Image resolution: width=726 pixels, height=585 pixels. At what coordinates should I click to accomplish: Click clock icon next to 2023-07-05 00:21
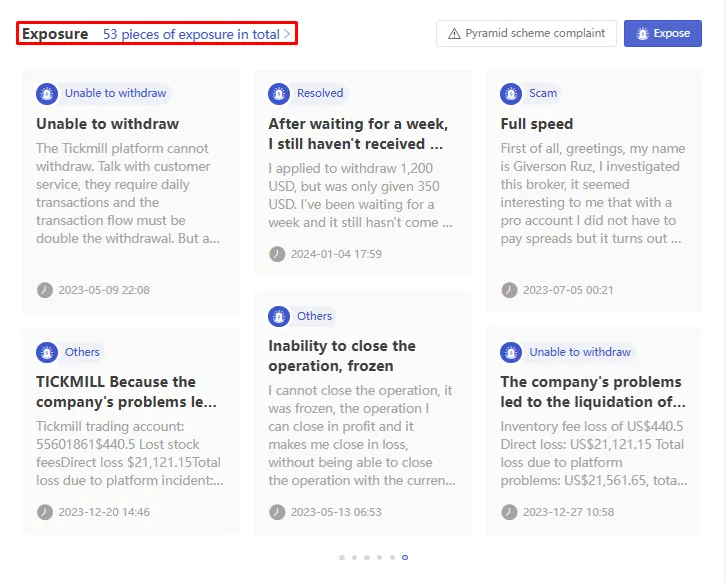click(x=509, y=290)
